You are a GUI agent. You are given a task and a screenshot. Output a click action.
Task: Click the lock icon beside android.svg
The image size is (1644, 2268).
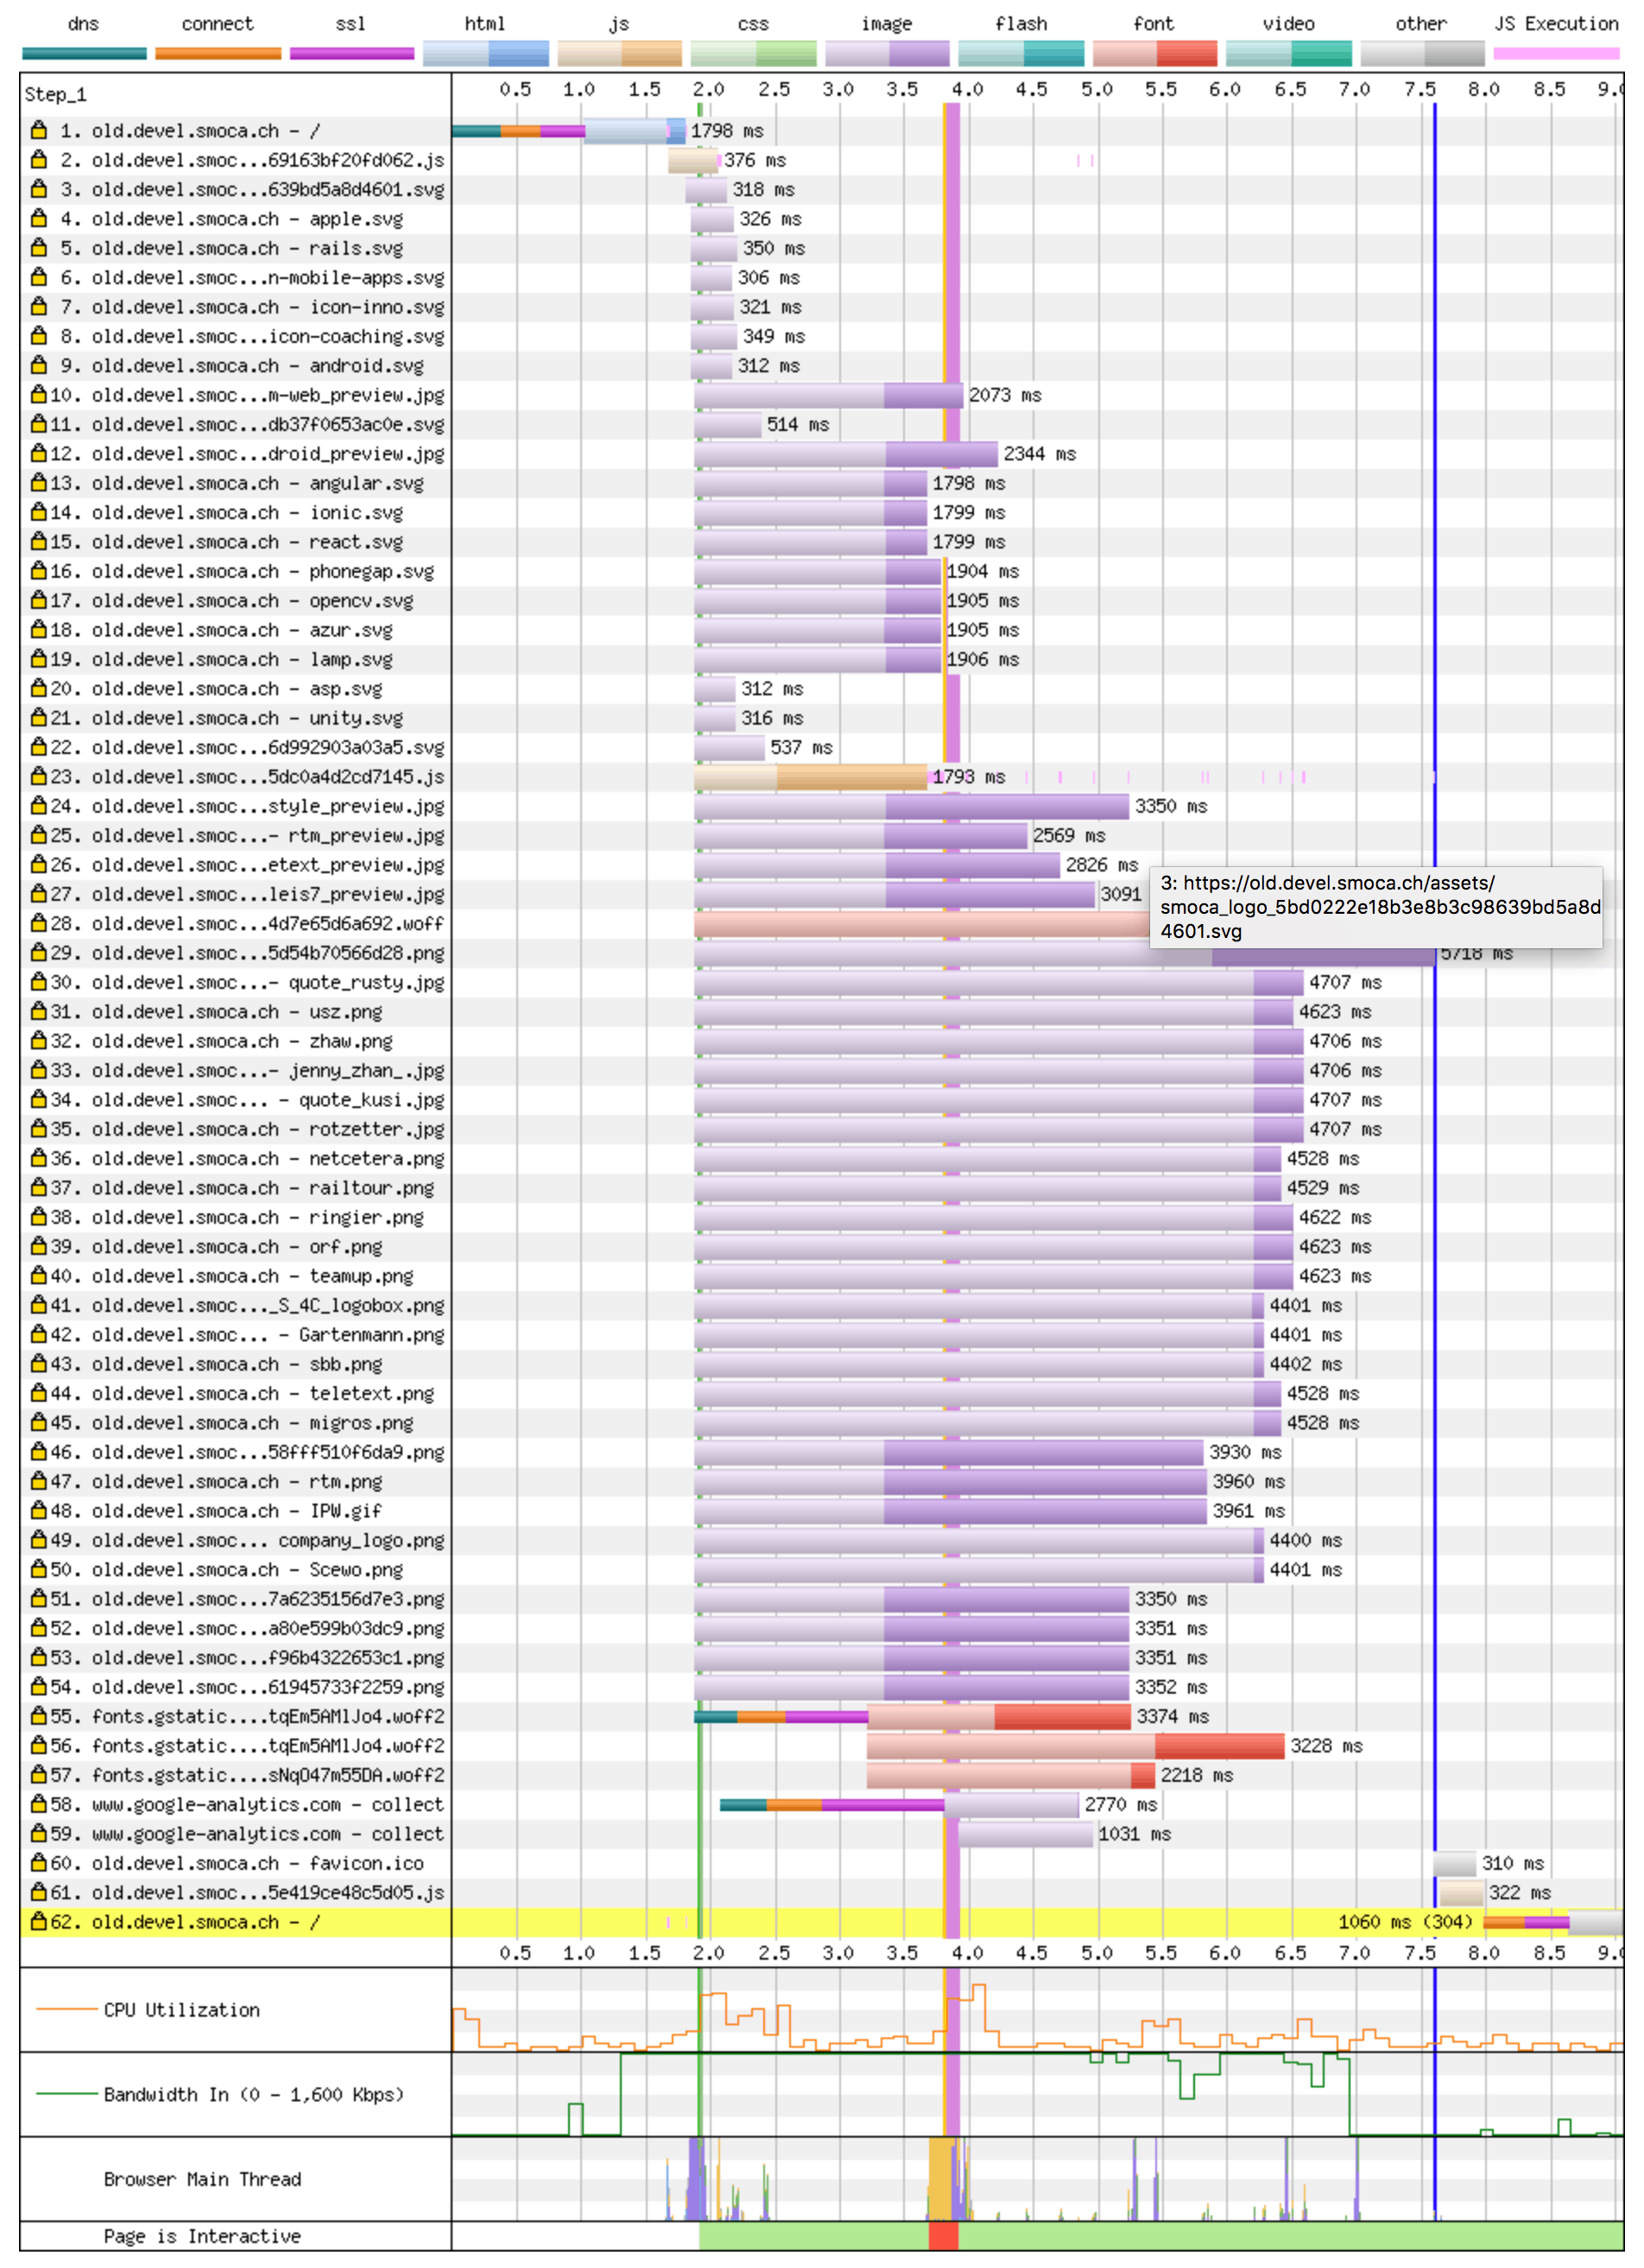[x=39, y=365]
